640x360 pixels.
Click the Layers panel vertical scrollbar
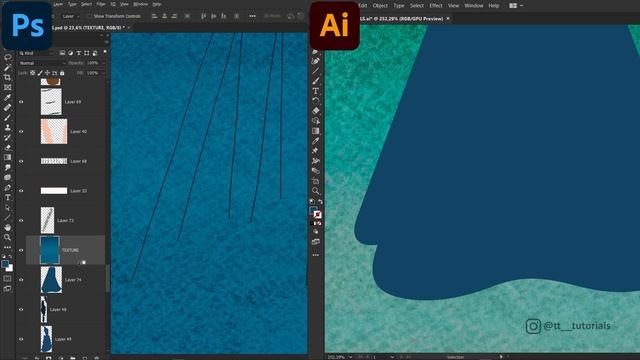point(108,278)
